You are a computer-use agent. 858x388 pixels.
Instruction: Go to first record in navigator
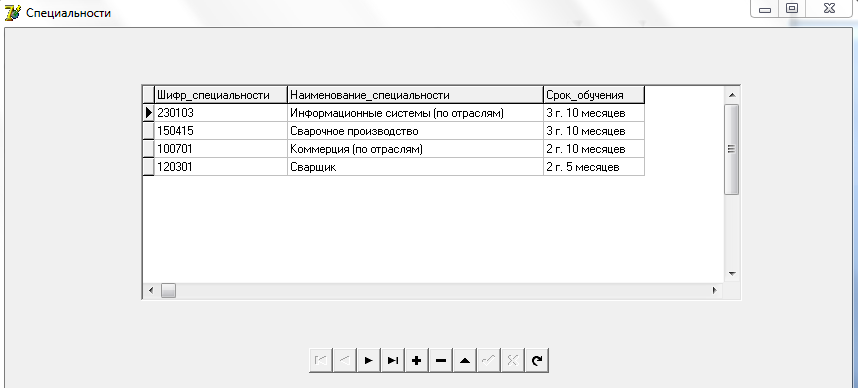pyautogui.click(x=321, y=360)
